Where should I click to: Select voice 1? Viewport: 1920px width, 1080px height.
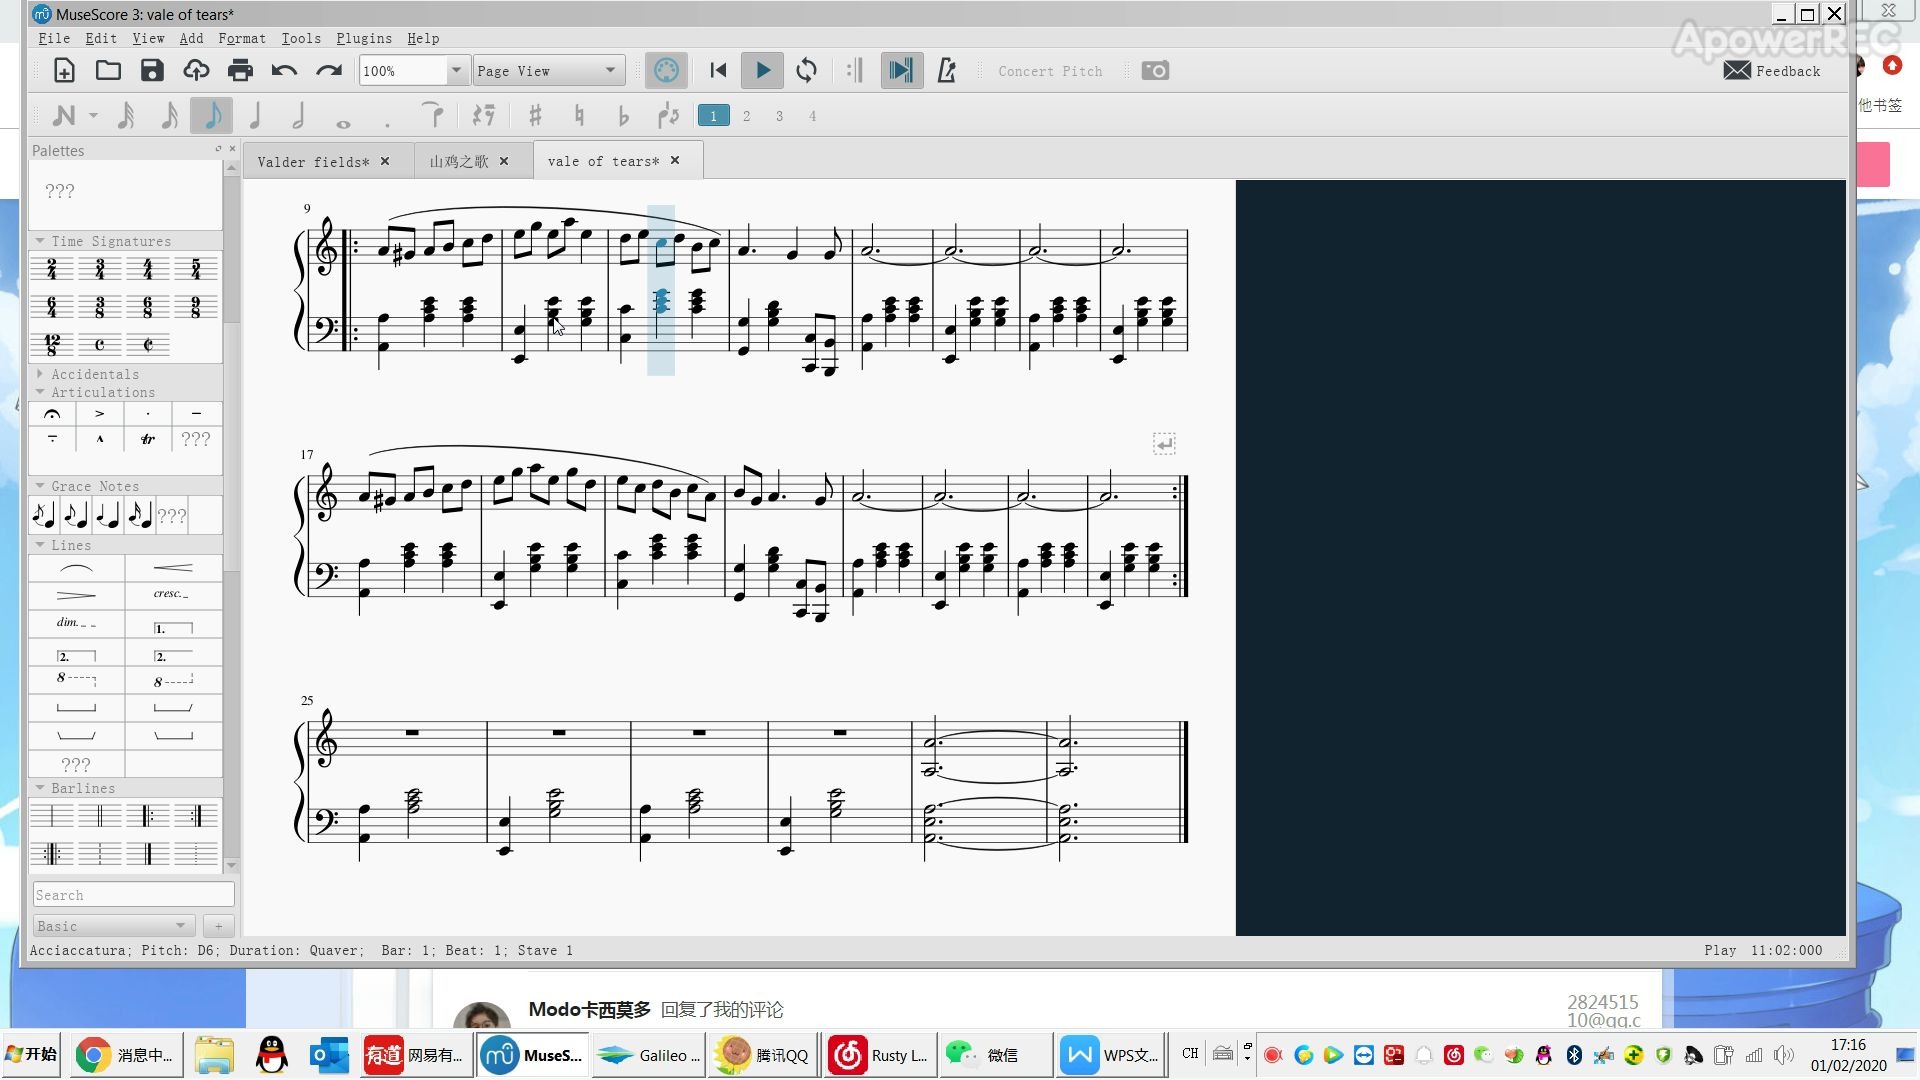(713, 116)
